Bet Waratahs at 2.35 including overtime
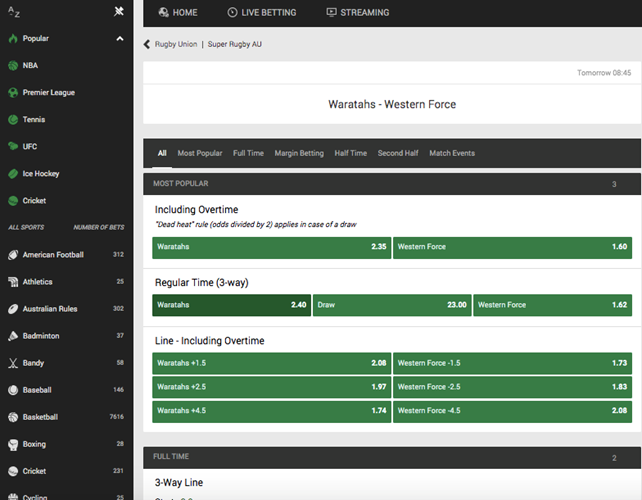 (271, 248)
